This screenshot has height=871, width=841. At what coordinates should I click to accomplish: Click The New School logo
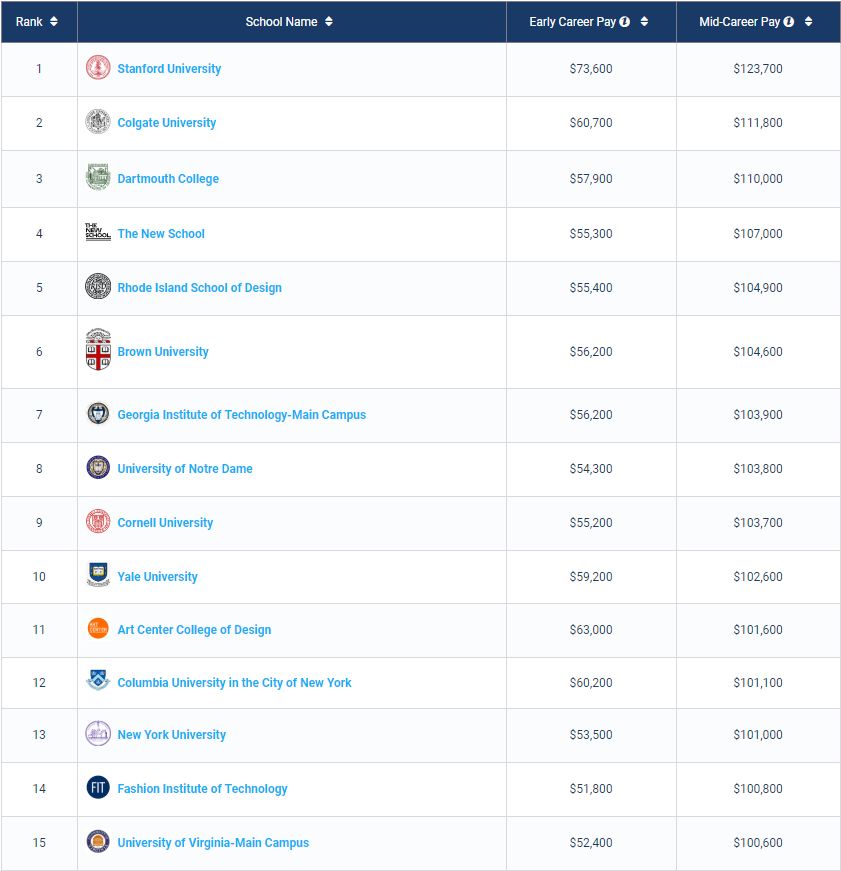[98, 232]
